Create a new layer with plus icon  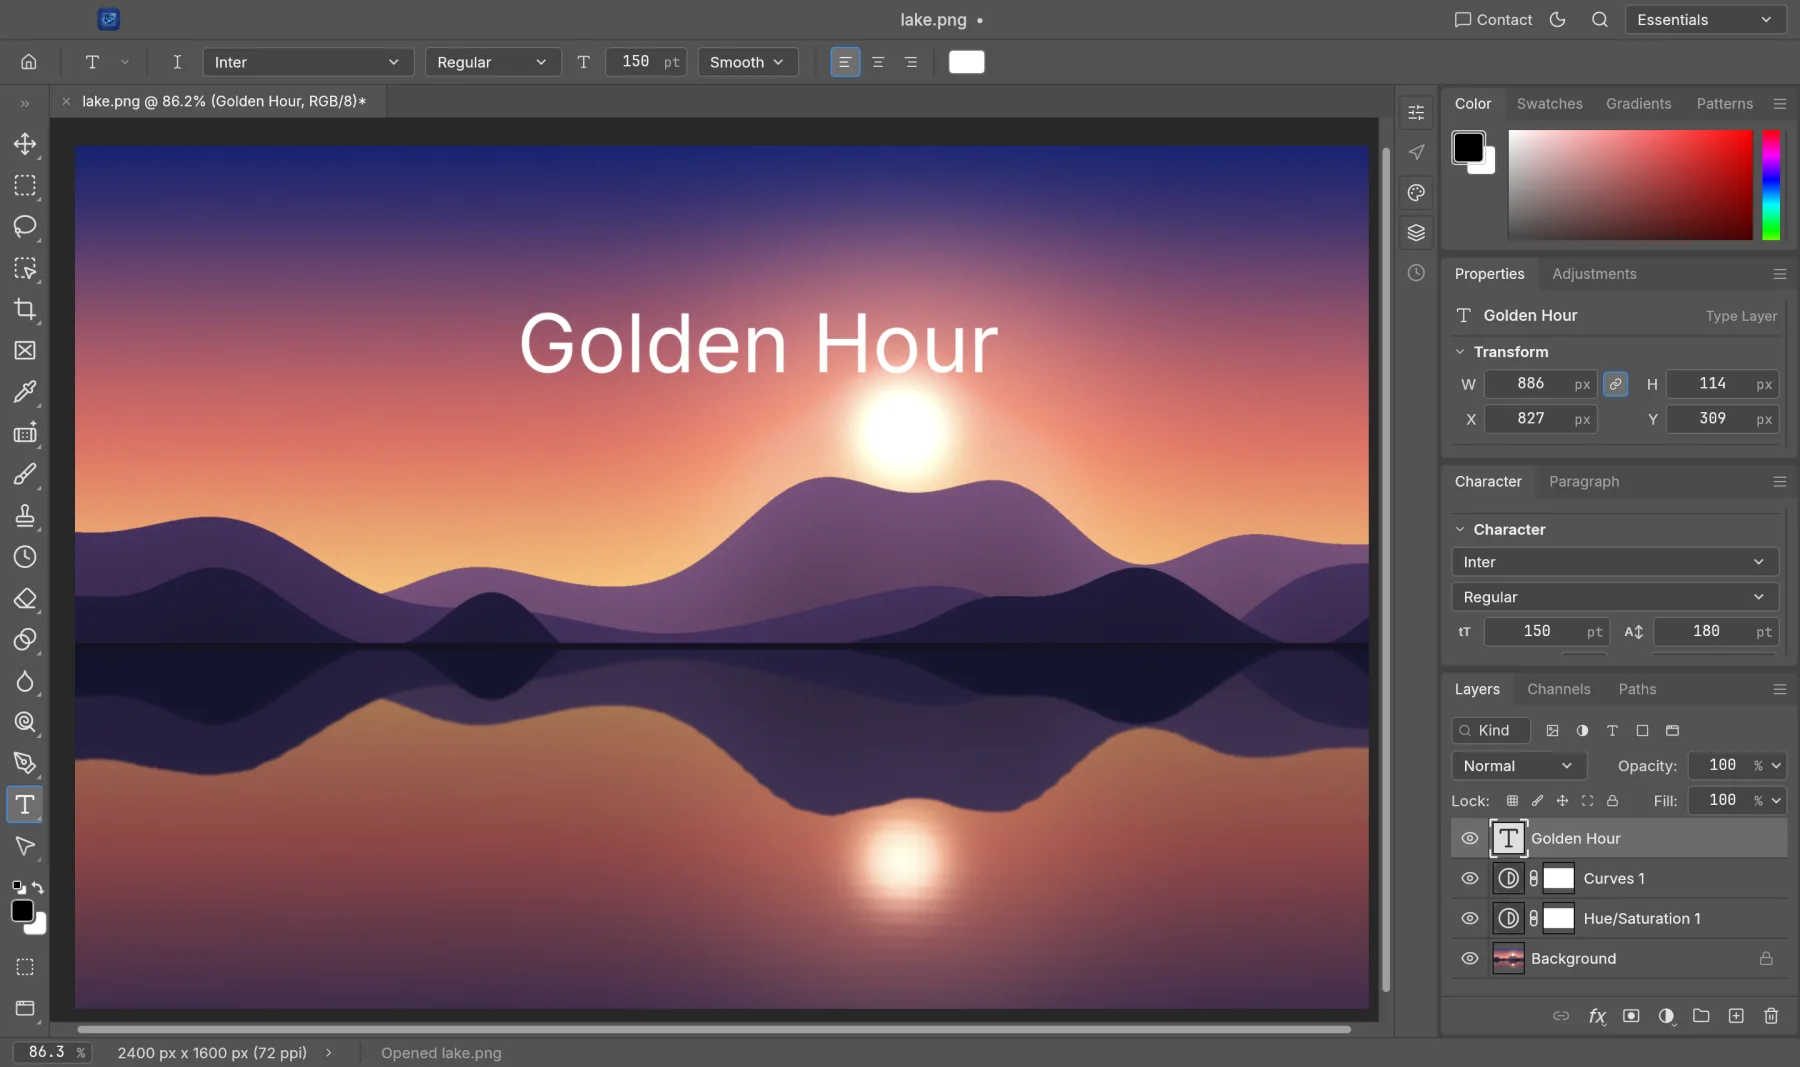1736,1016
